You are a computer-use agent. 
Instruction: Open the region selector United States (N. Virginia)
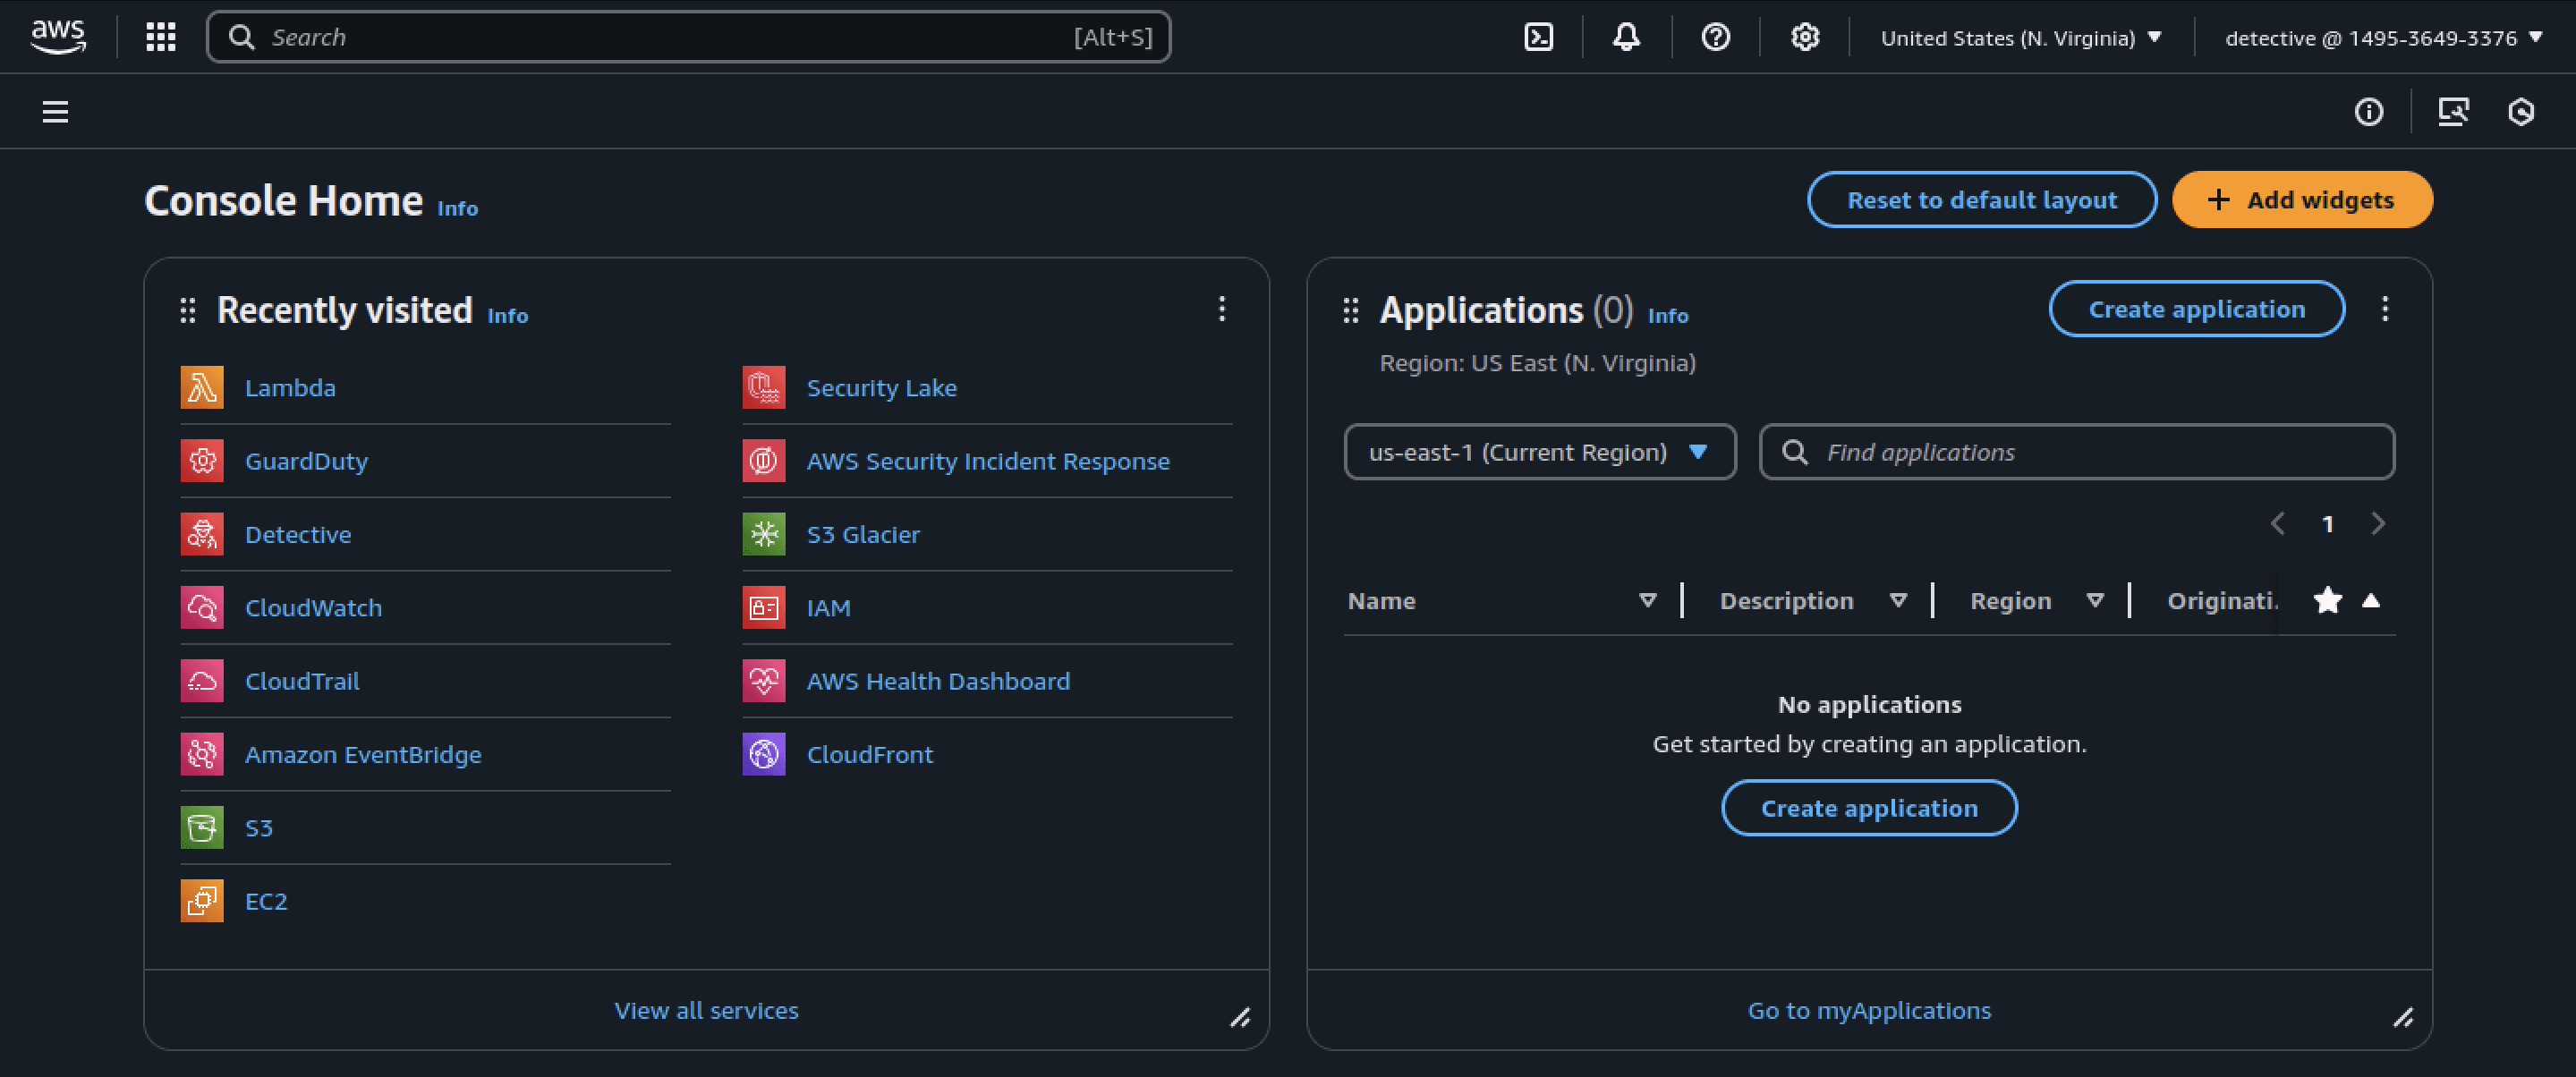[2021, 38]
